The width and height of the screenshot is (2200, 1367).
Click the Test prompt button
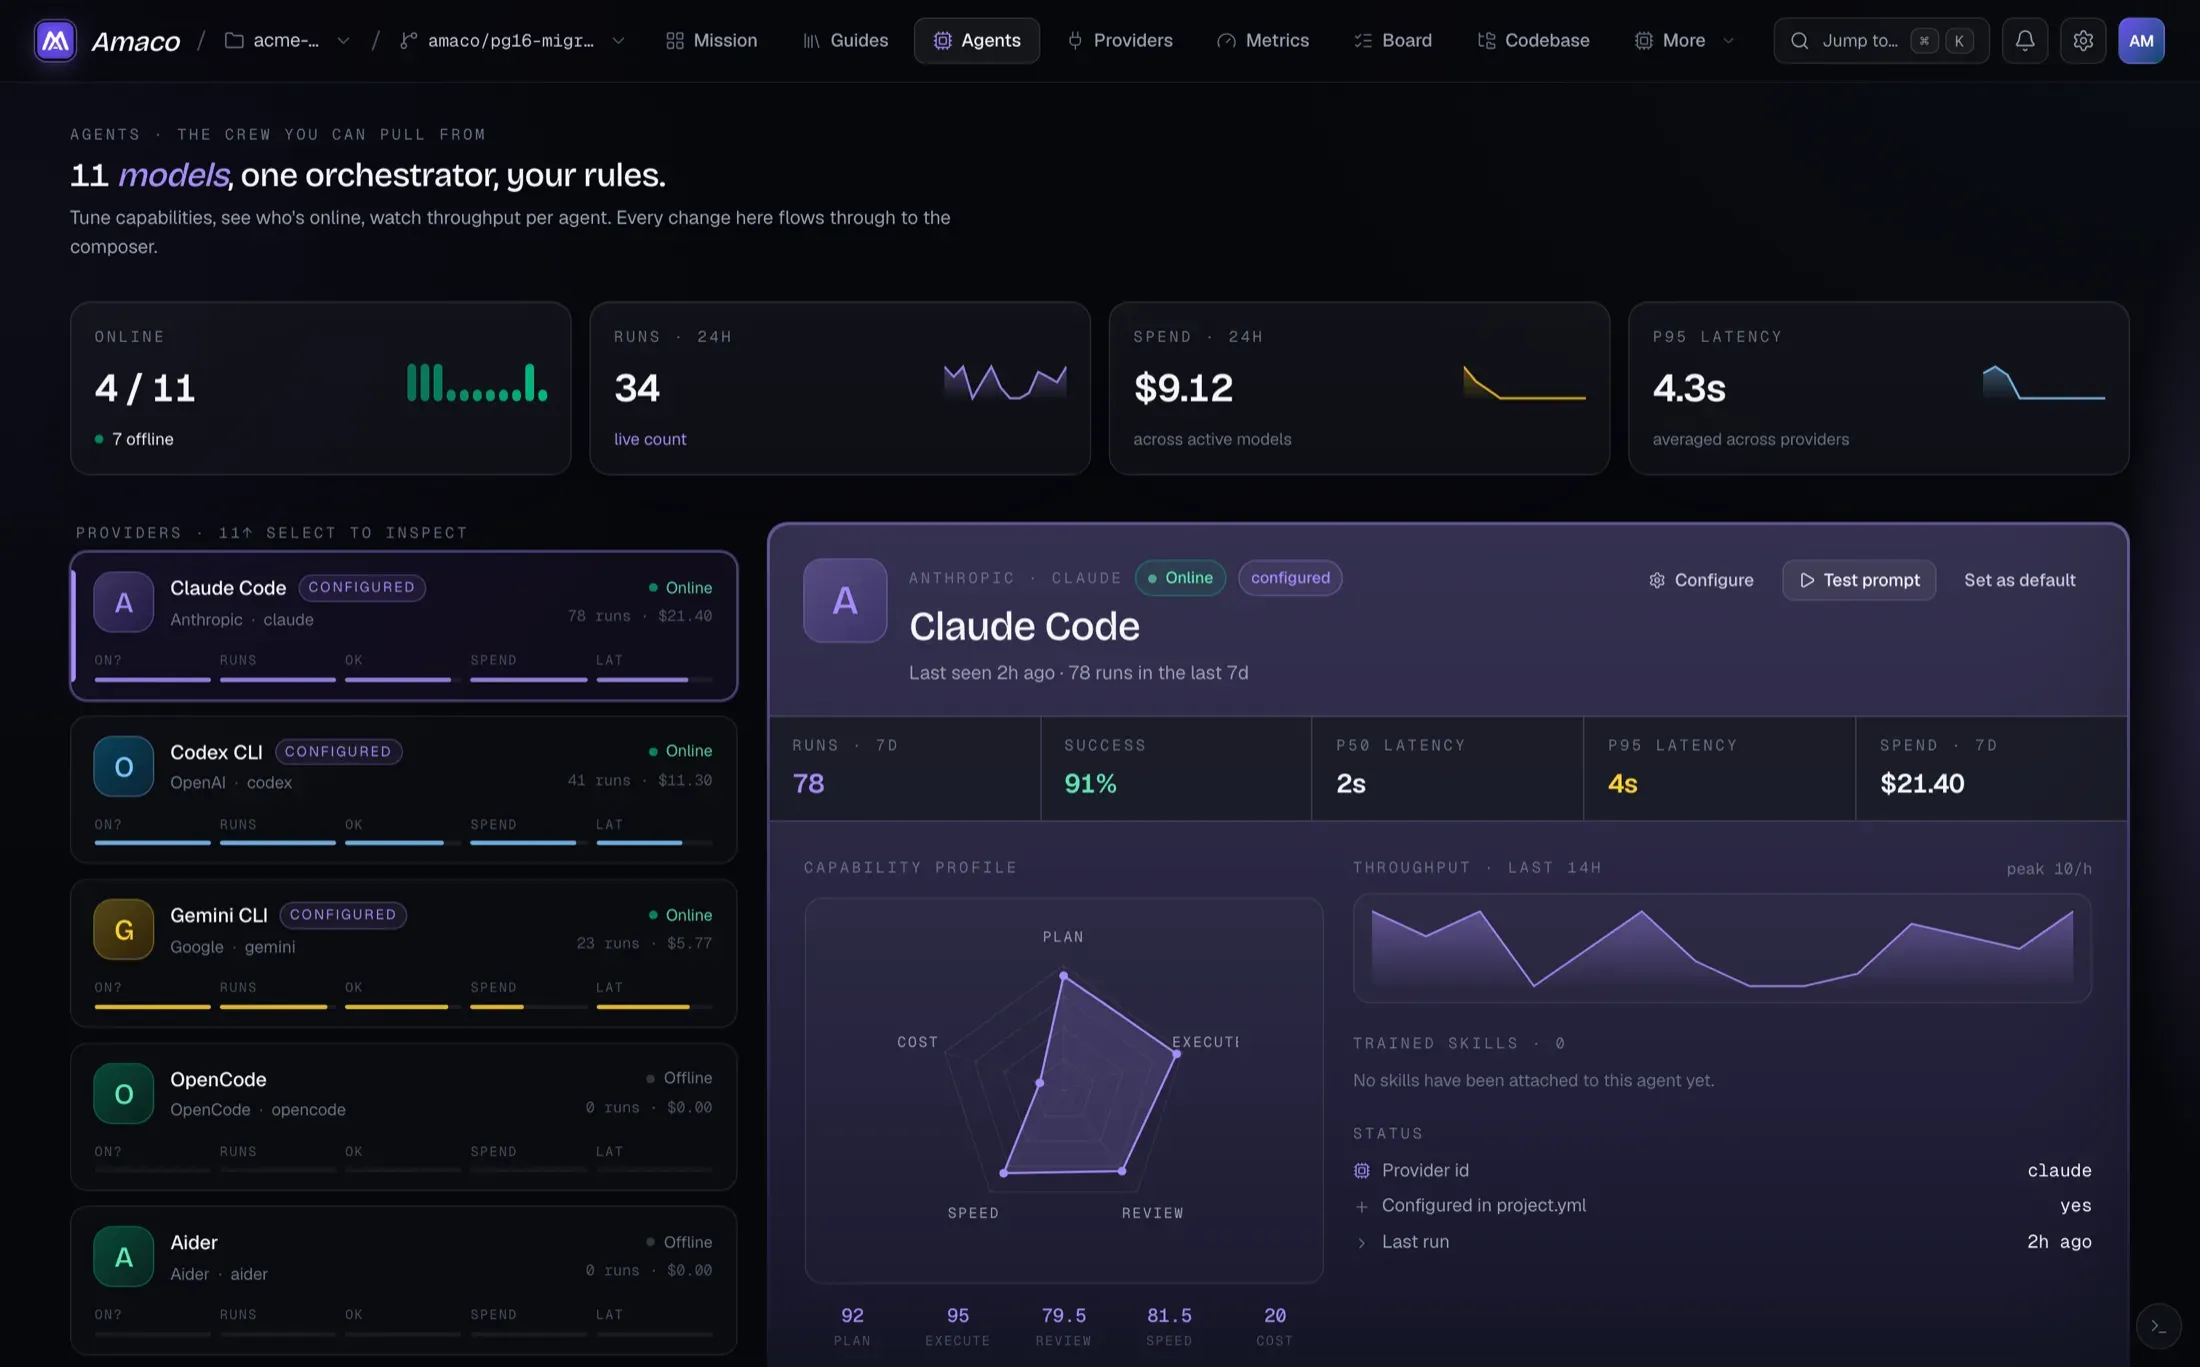click(x=1859, y=580)
